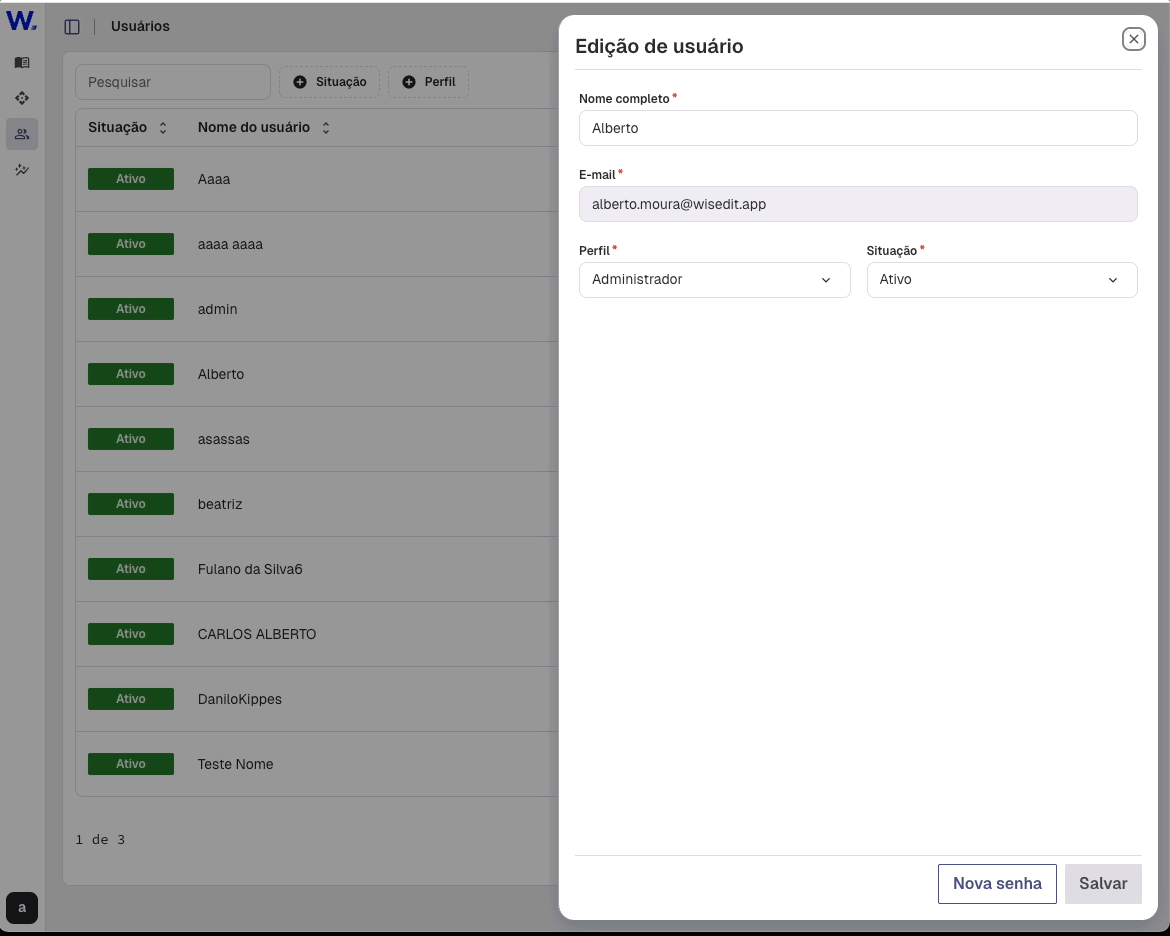
Task: Add a Situação filter above the table
Action: tap(329, 82)
